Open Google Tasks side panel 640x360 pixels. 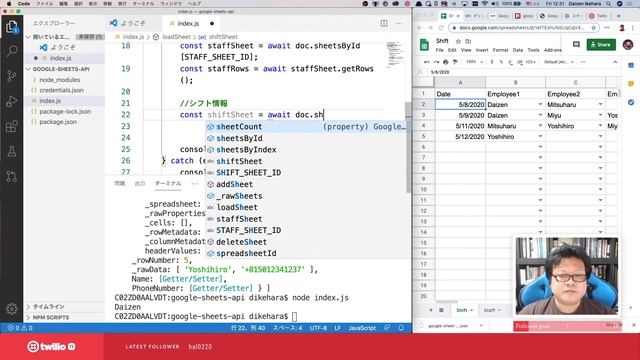point(631,102)
